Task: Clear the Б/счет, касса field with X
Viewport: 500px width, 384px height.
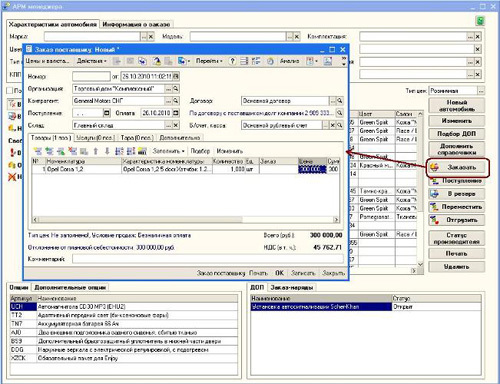Action: point(332,125)
